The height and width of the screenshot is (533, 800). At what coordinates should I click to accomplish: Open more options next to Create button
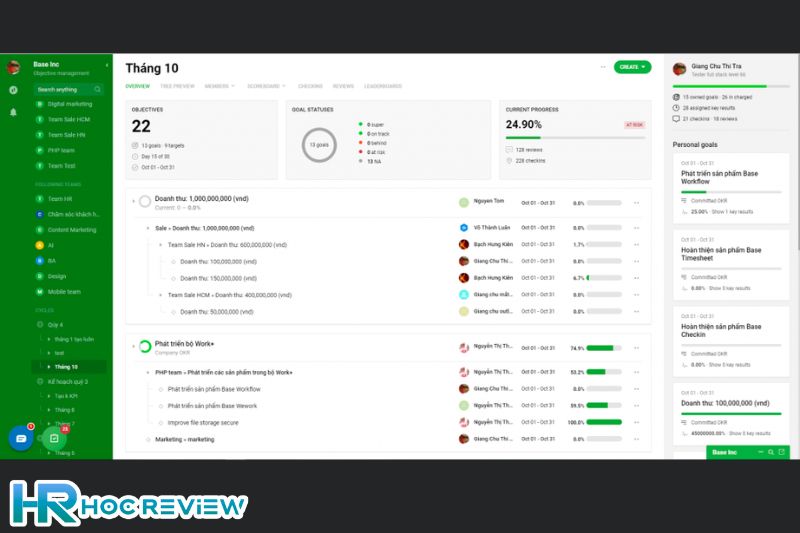[x=603, y=67]
